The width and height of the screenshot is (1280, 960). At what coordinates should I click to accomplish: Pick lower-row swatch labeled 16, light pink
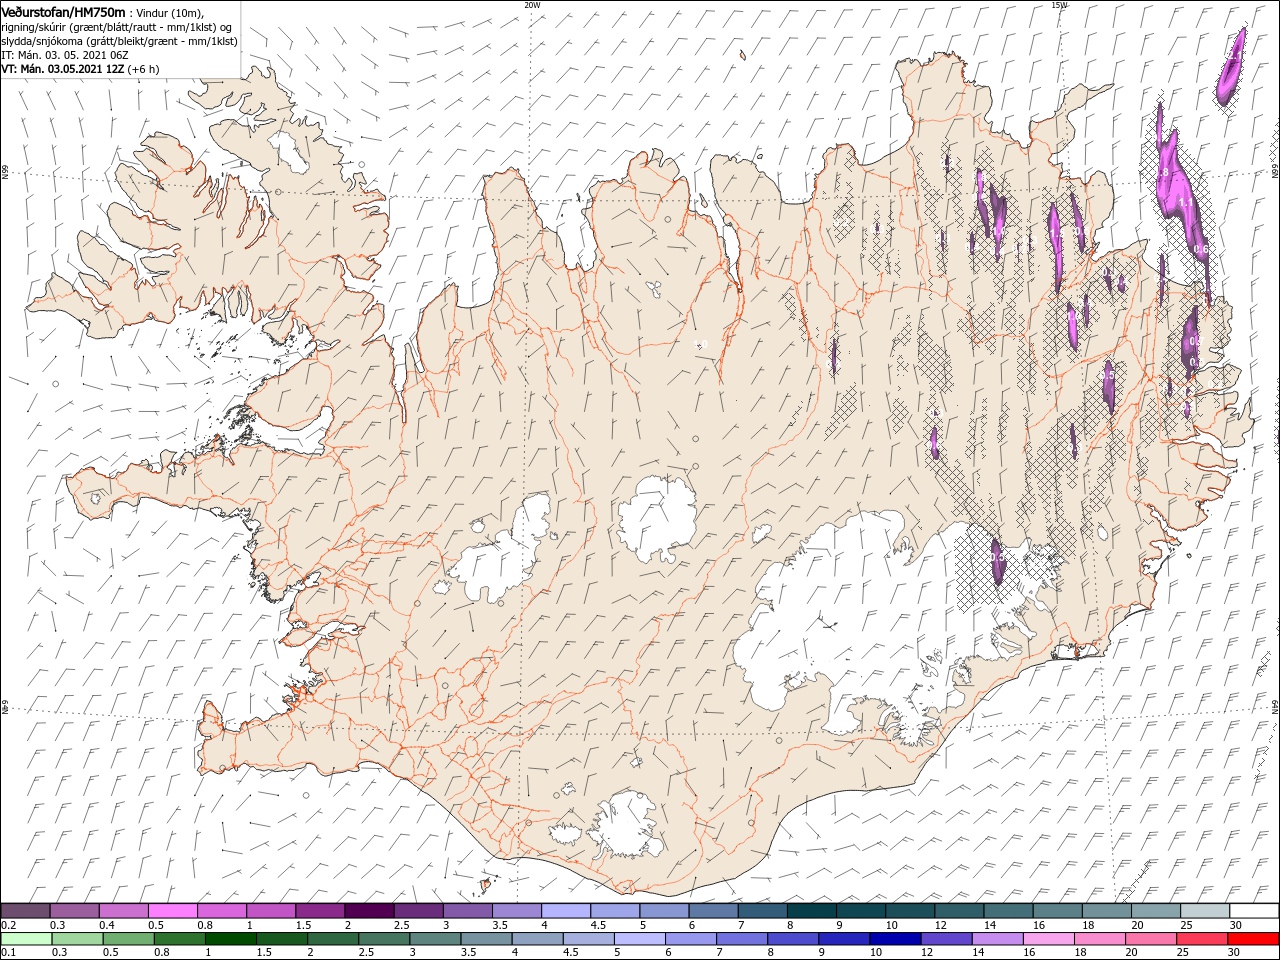pos(1047,939)
